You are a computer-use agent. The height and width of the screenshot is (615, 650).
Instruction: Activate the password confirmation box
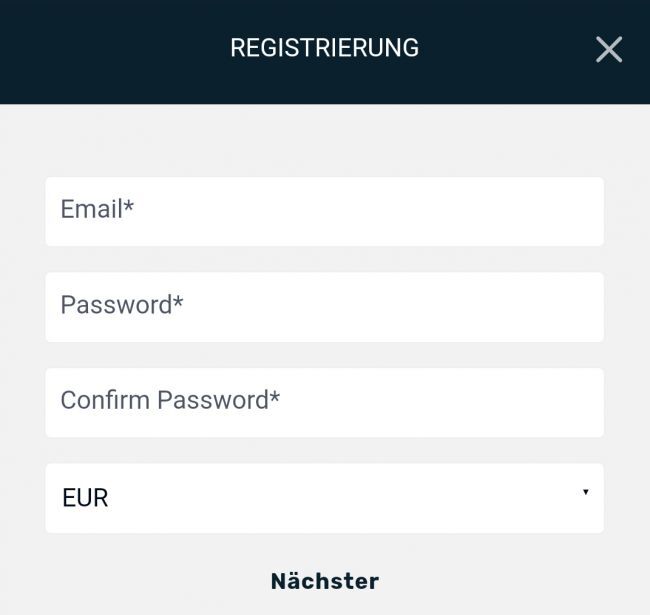[x=324, y=402]
